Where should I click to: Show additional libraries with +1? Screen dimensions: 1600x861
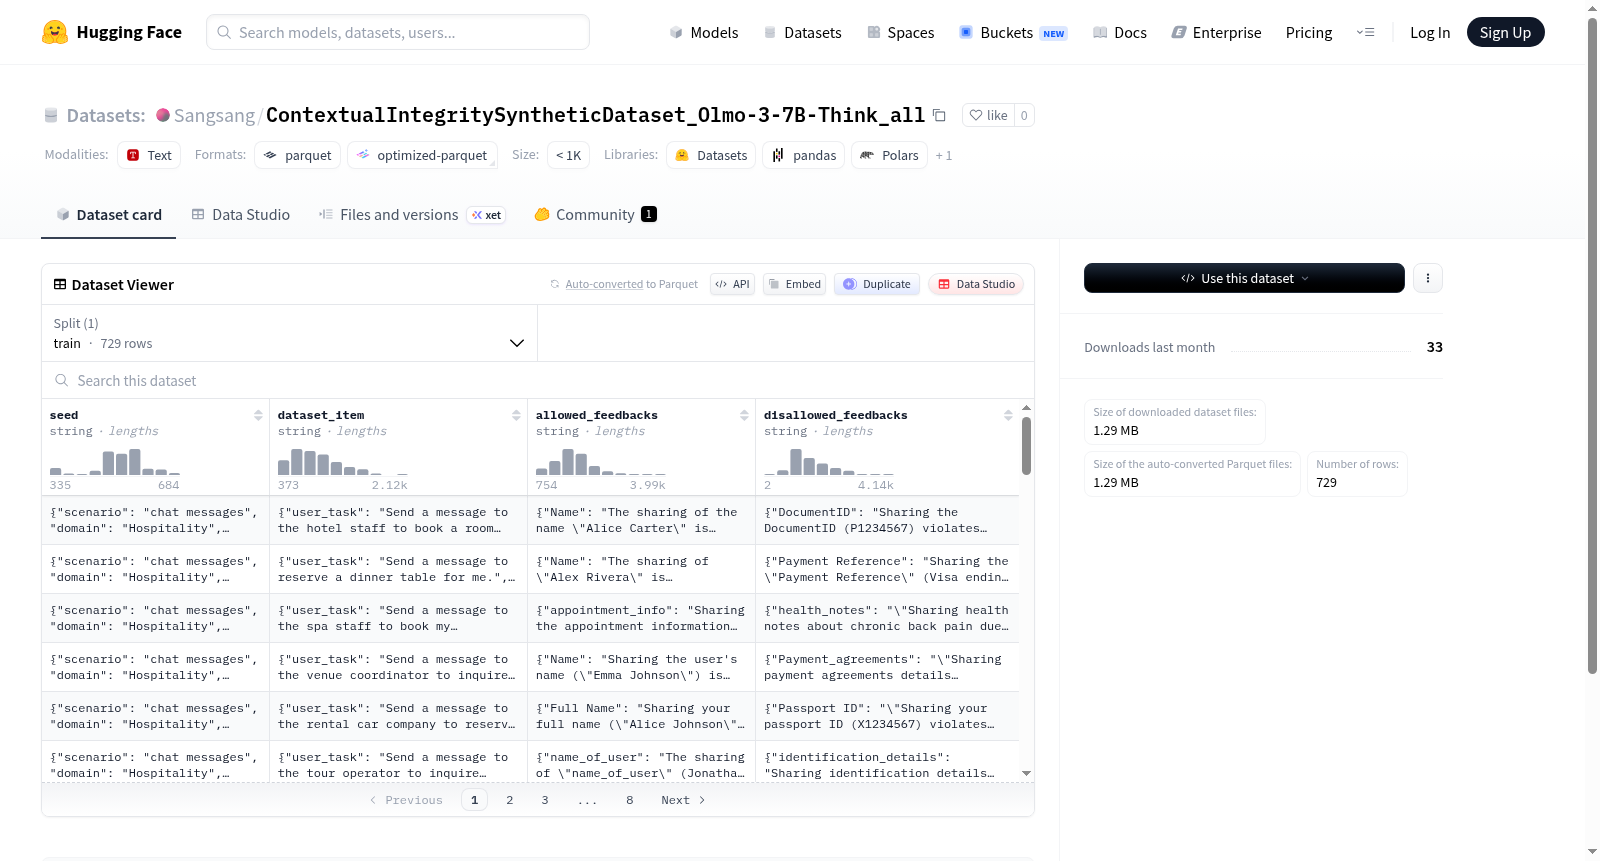[944, 156]
